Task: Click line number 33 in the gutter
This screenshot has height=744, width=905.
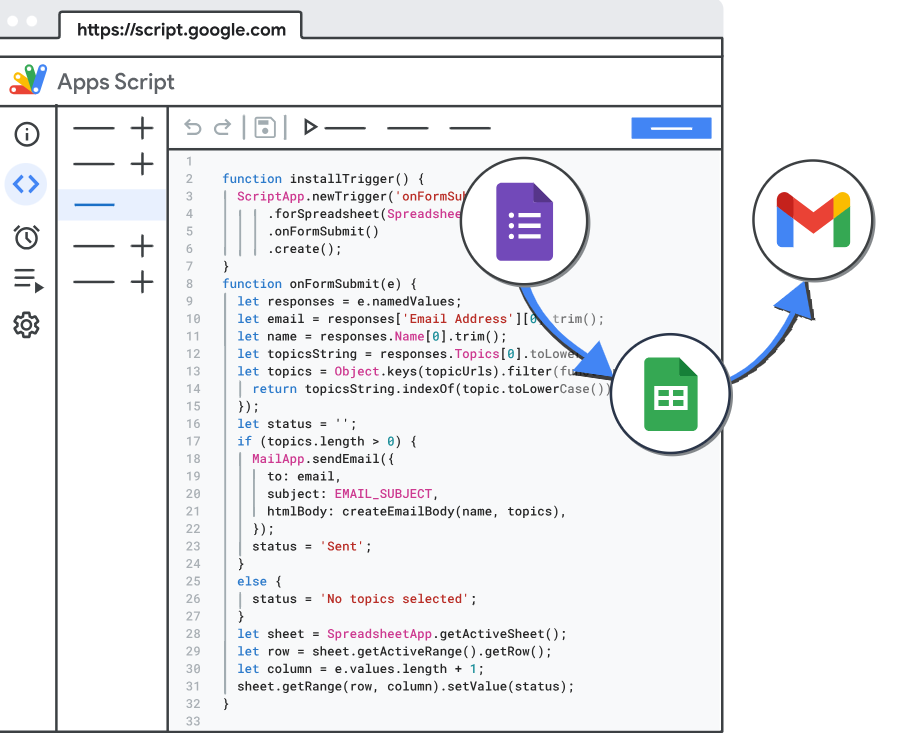Action: 193,721
